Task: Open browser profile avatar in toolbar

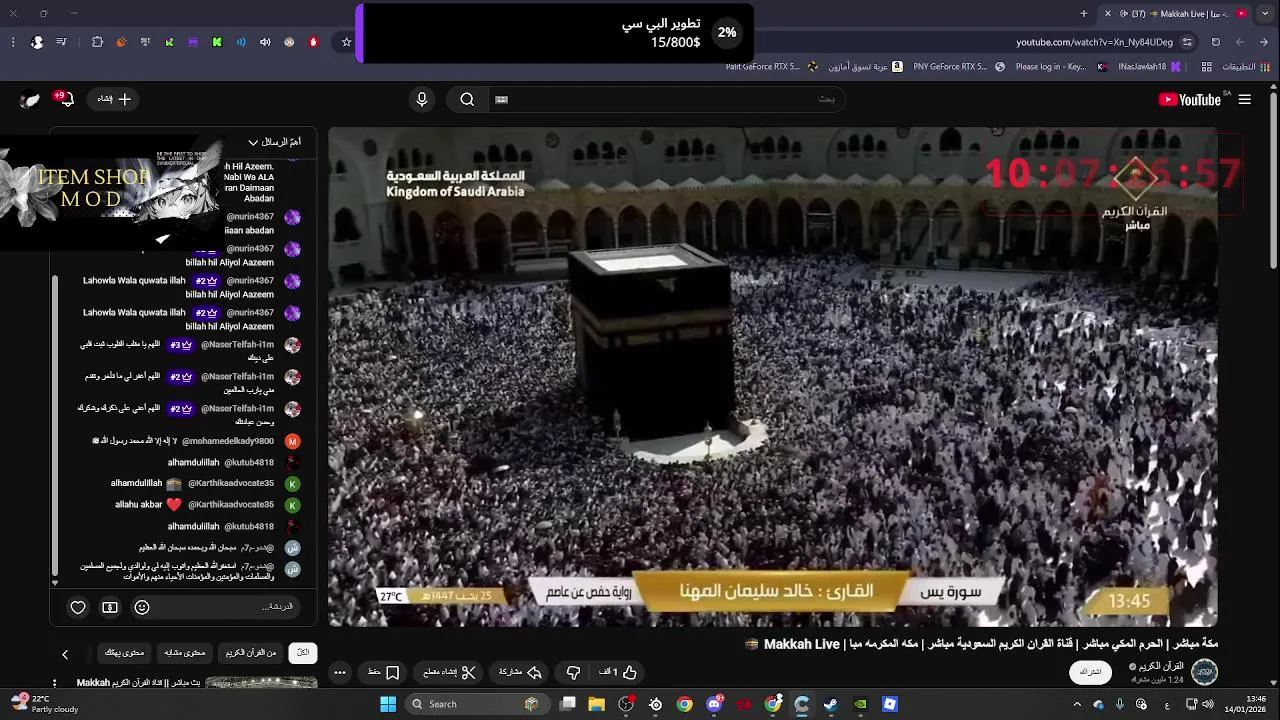Action: click(x=37, y=42)
